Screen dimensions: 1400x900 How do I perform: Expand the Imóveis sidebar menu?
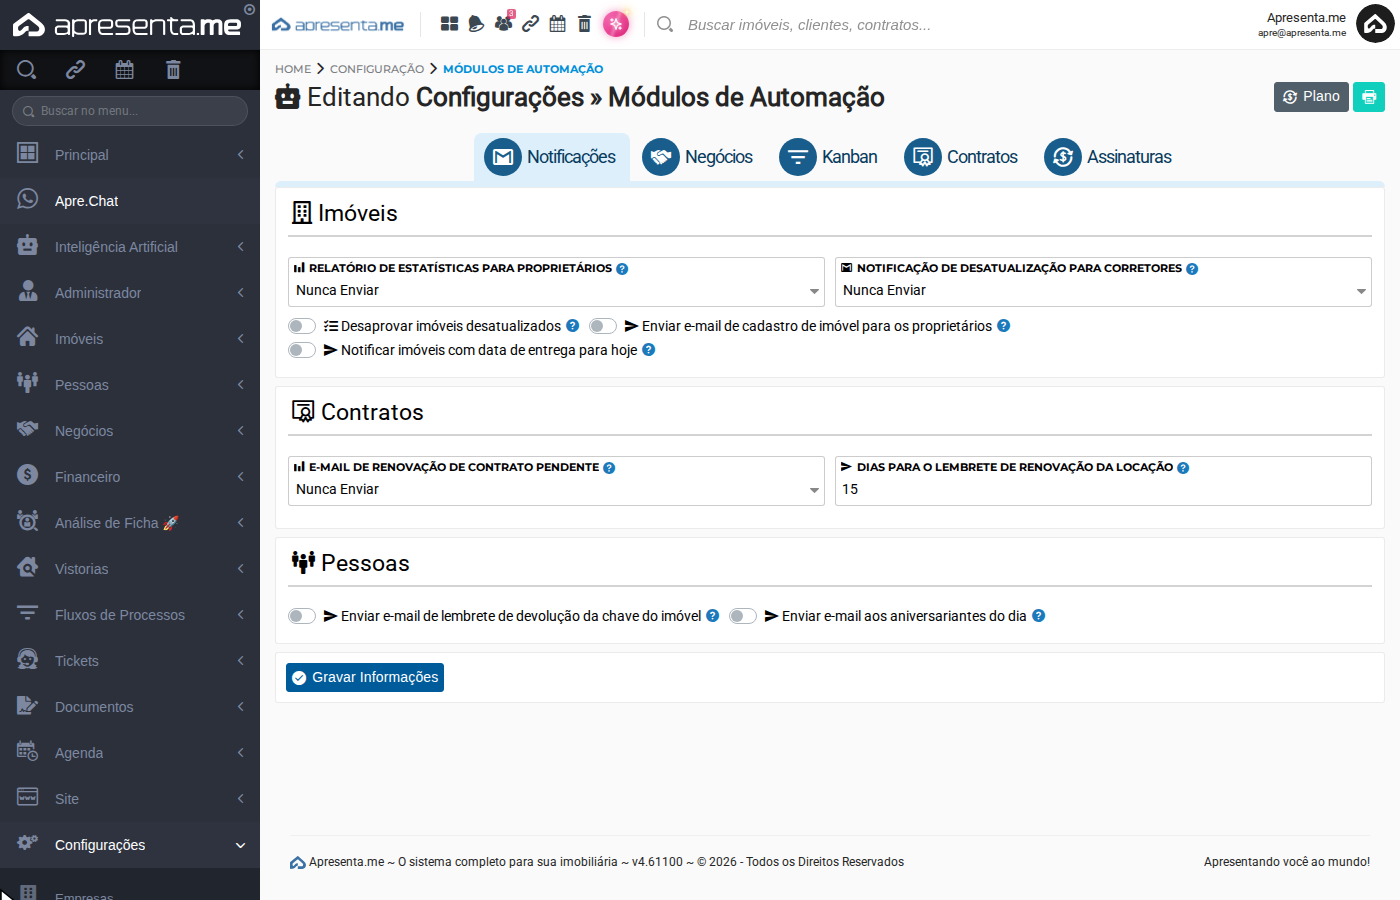(130, 339)
